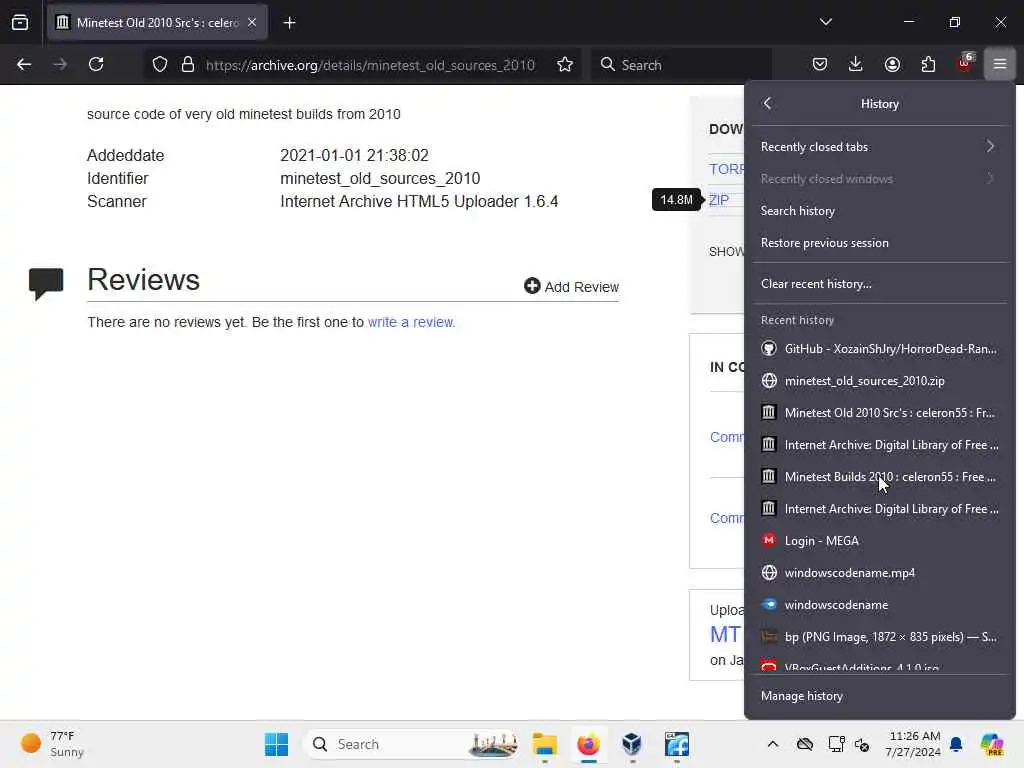Go back one page
The width and height of the screenshot is (1024, 768).
(x=24, y=65)
